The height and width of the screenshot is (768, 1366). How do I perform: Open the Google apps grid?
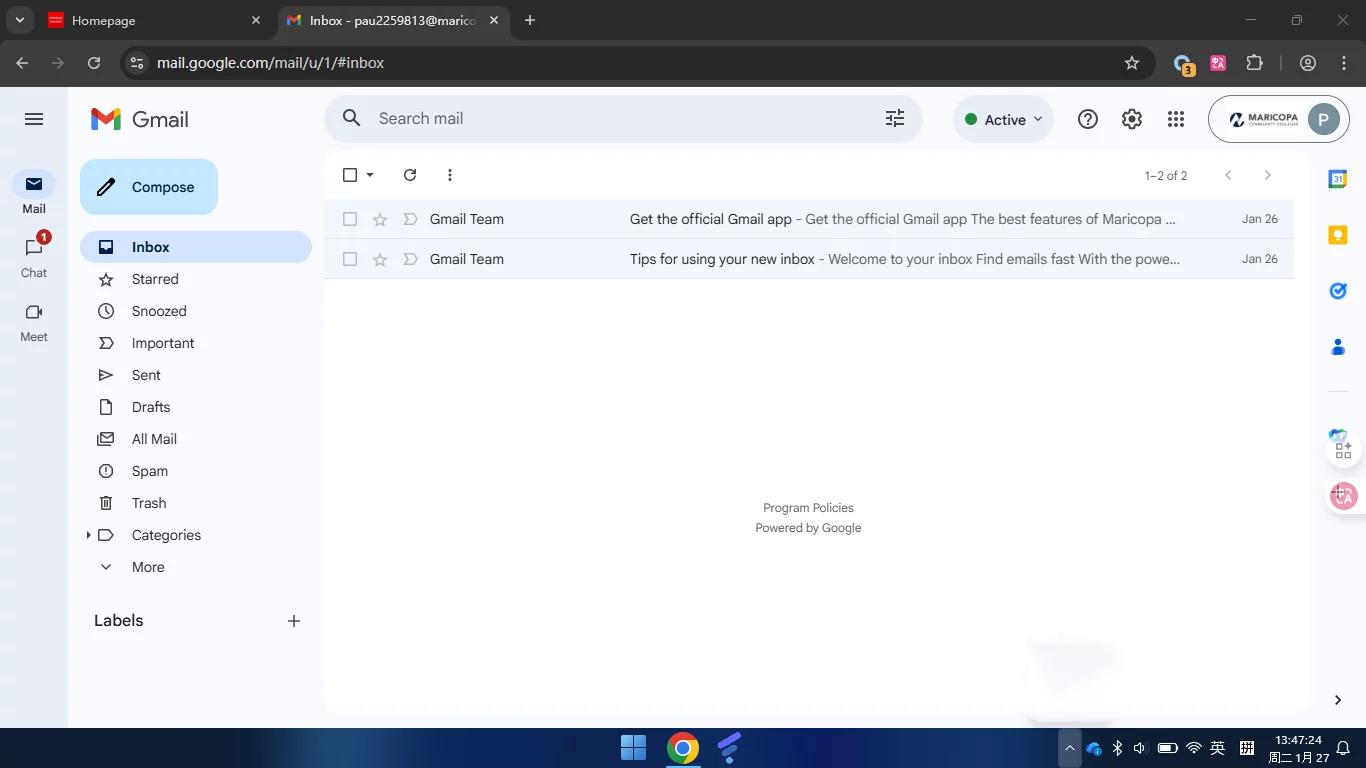click(x=1176, y=119)
